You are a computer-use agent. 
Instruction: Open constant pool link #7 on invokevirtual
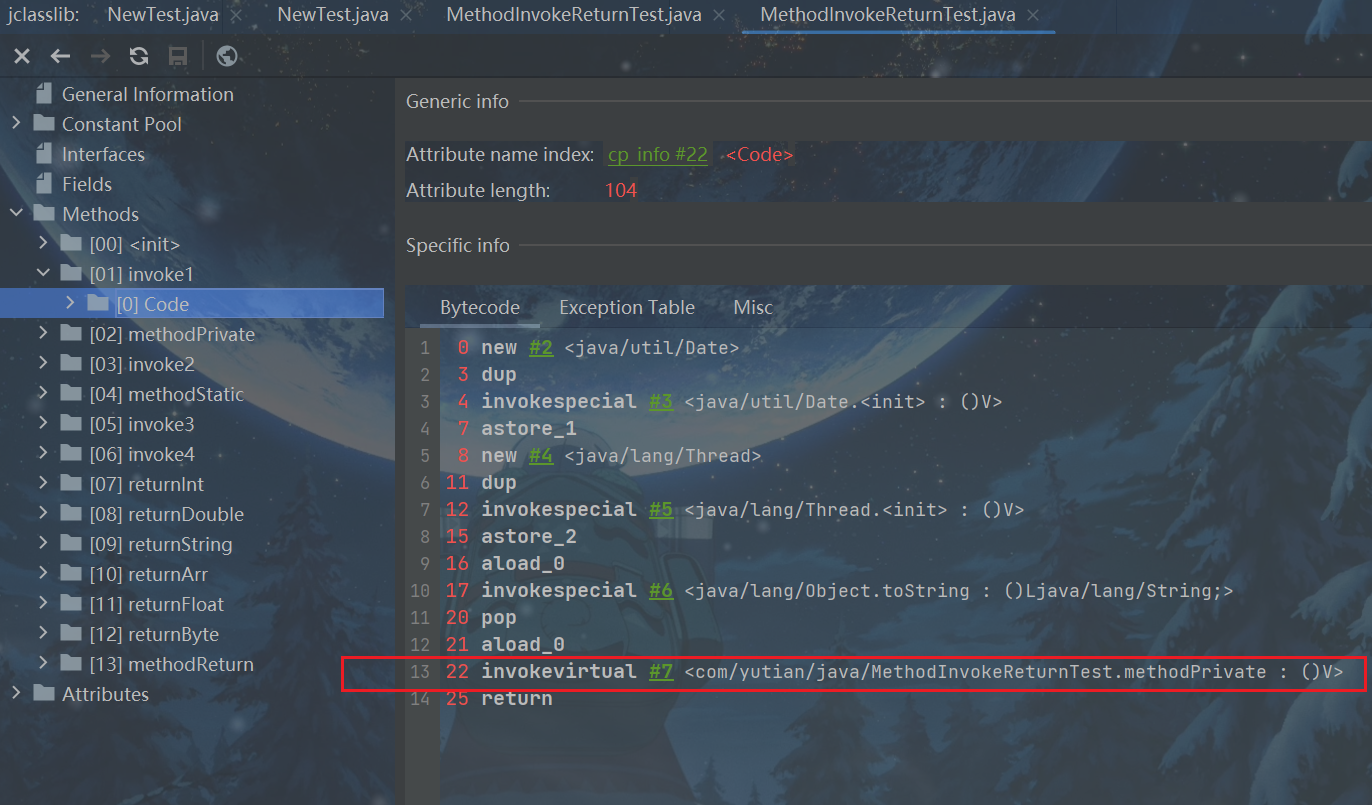click(660, 672)
